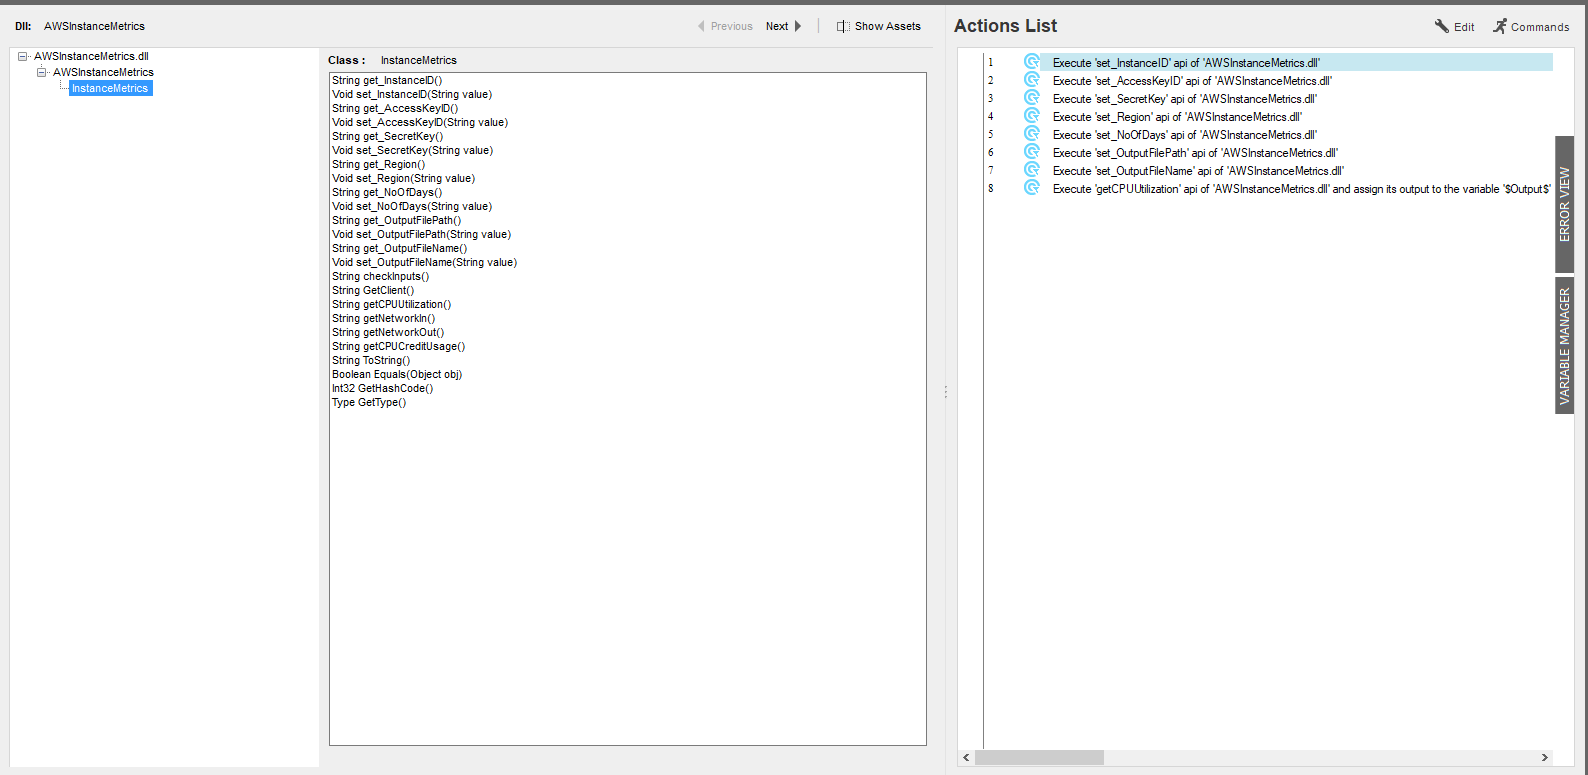Open the Commands panel
The image size is (1588, 775).
(x=1531, y=27)
